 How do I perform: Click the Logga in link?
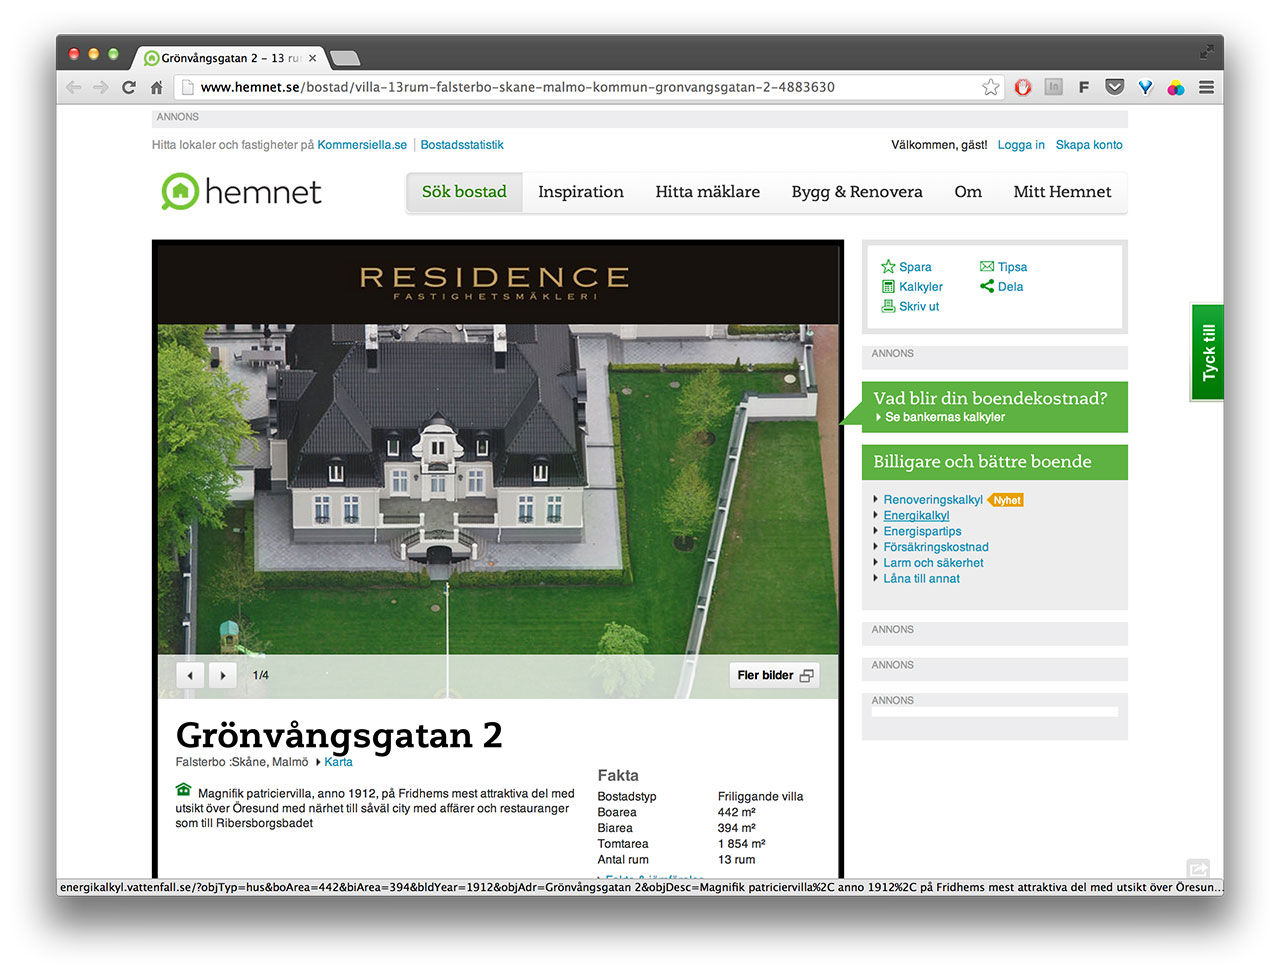pos(1021,145)
